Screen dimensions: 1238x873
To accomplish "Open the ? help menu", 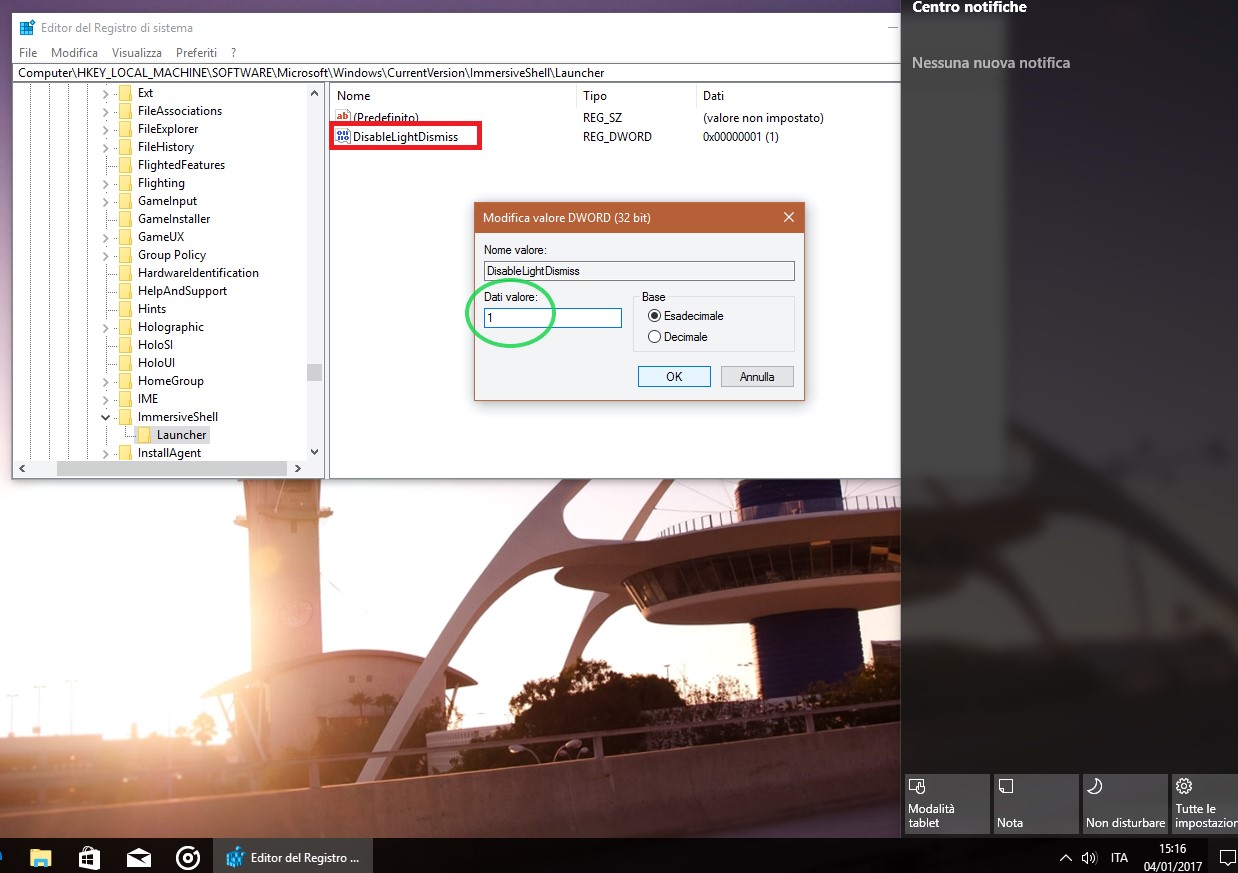I will pos(233,53).
